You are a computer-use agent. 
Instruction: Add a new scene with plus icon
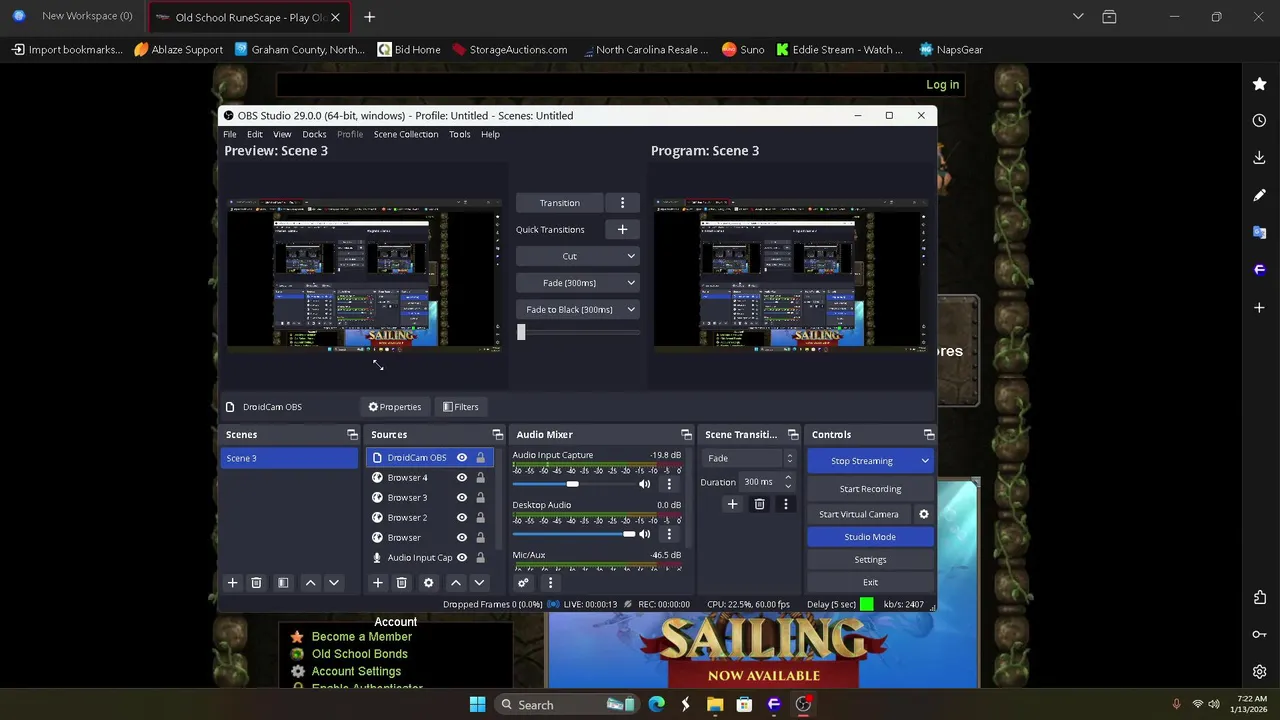232,583
